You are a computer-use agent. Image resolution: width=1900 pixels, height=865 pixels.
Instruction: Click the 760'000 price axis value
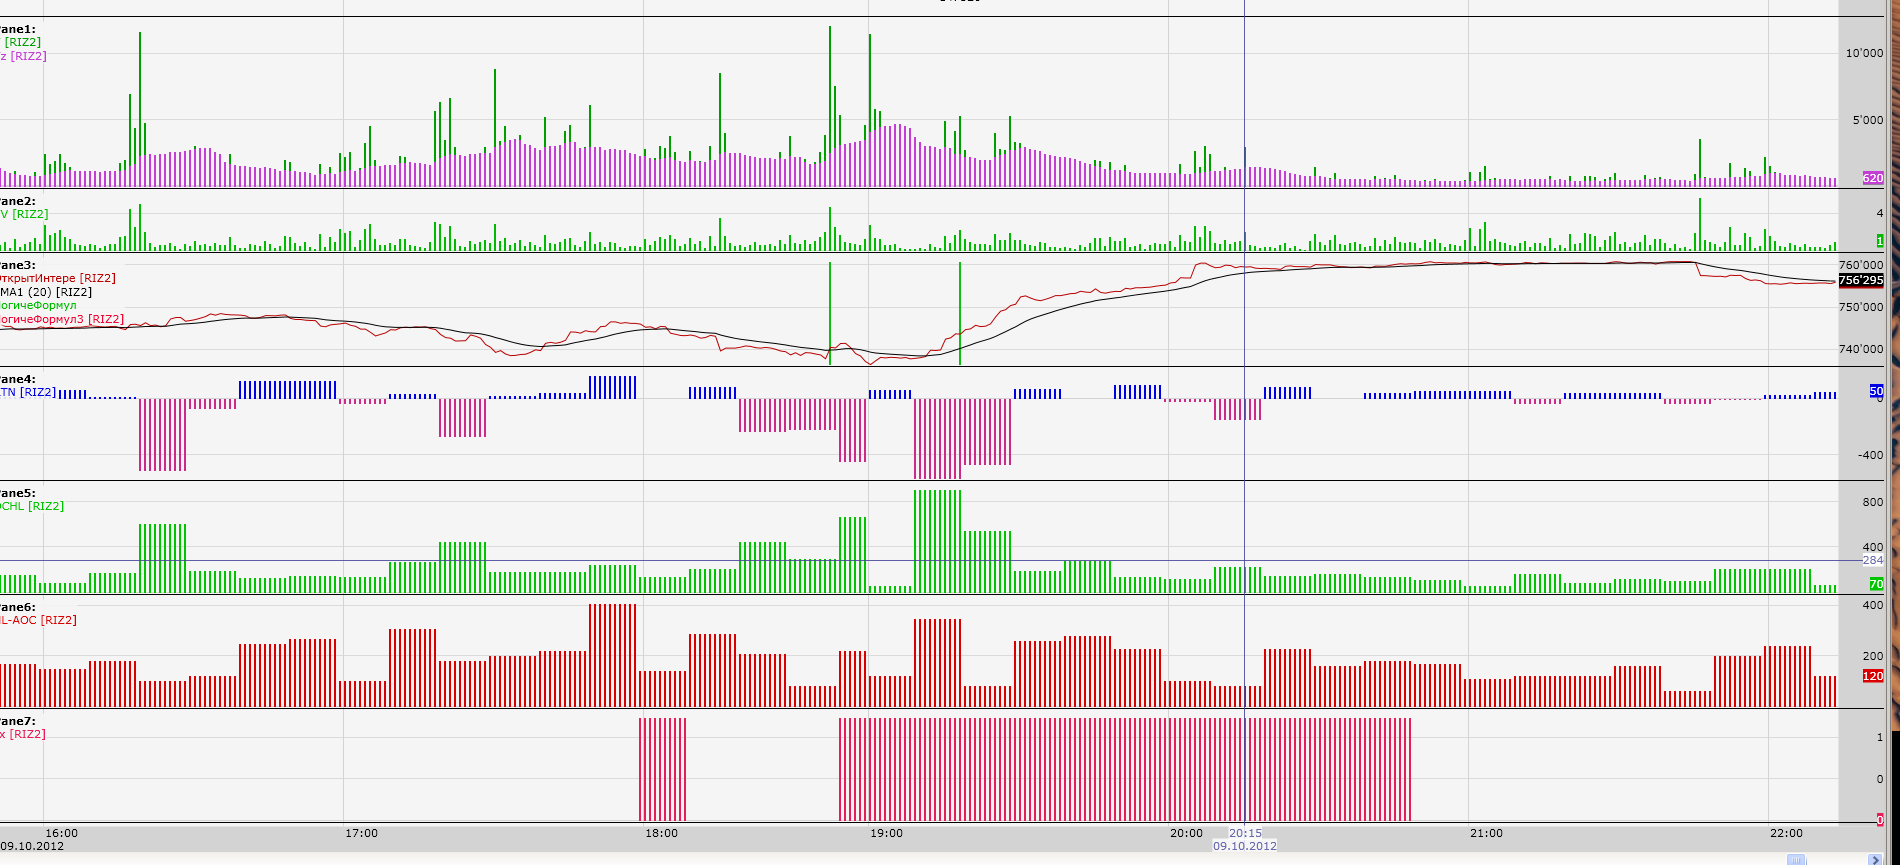[x=1861, y=266]
